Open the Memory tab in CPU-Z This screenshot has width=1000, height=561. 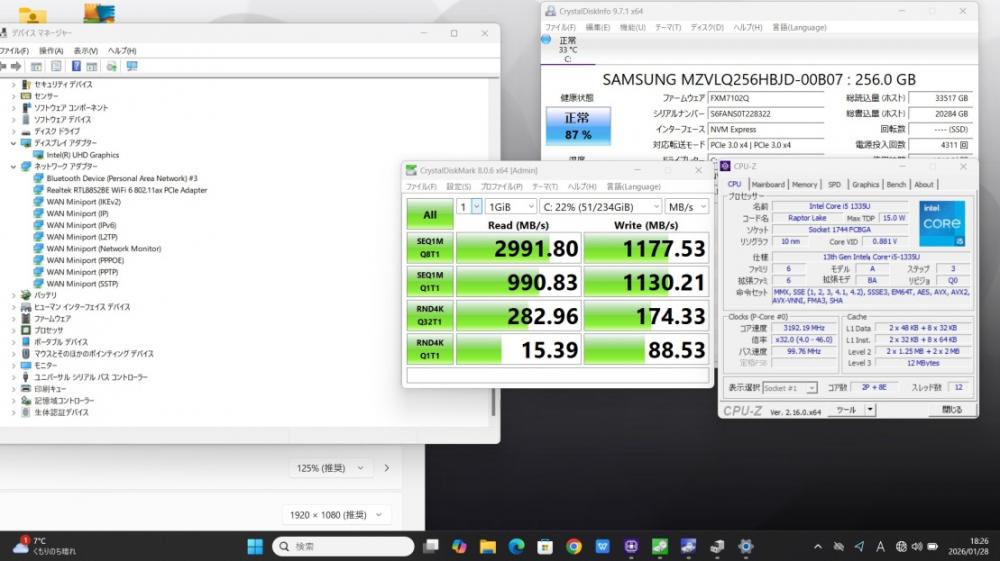pos(804,184)
